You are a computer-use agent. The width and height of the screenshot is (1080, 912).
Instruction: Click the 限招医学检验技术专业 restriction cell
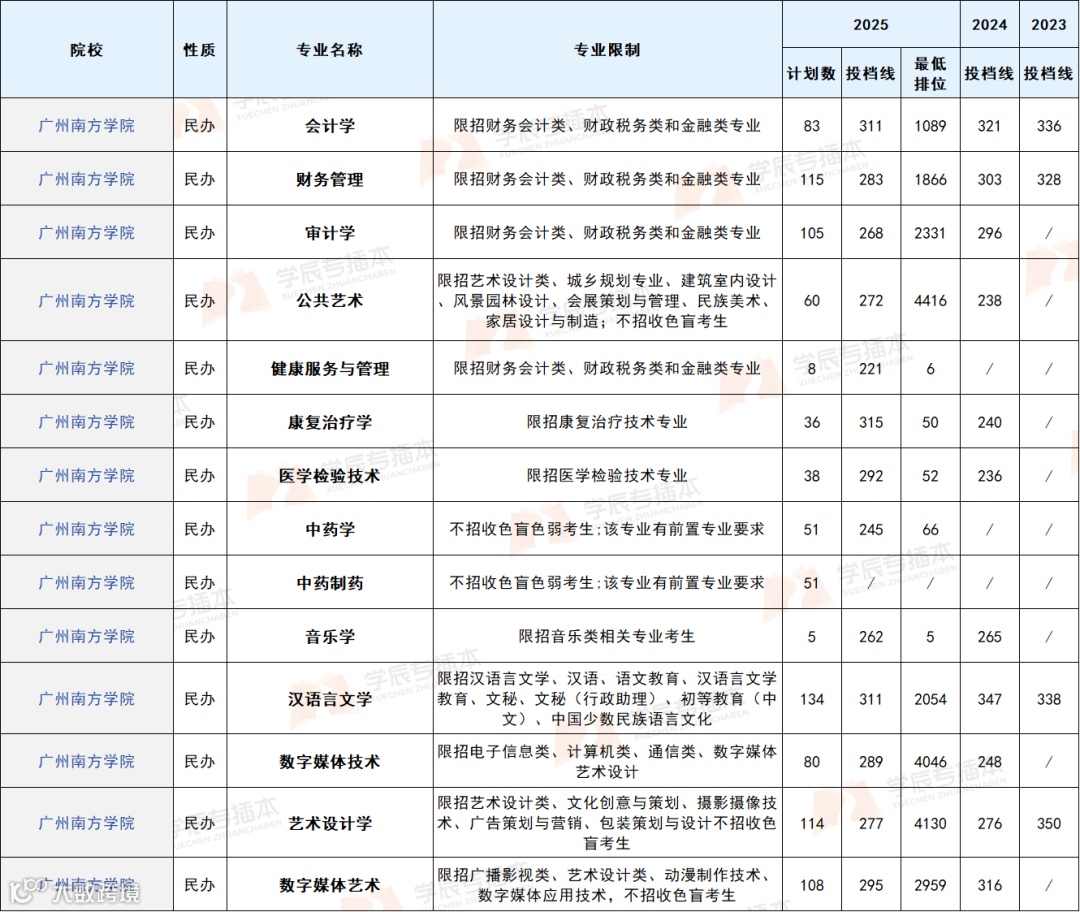pyautogui.click(x=608, y=475)
